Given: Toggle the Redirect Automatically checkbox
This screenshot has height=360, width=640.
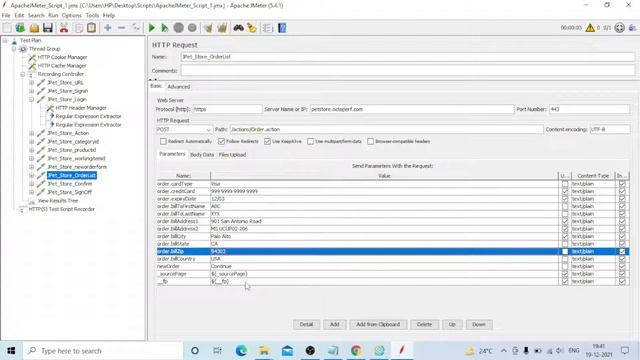Looking at the screenshot, I should coord(163,141).
